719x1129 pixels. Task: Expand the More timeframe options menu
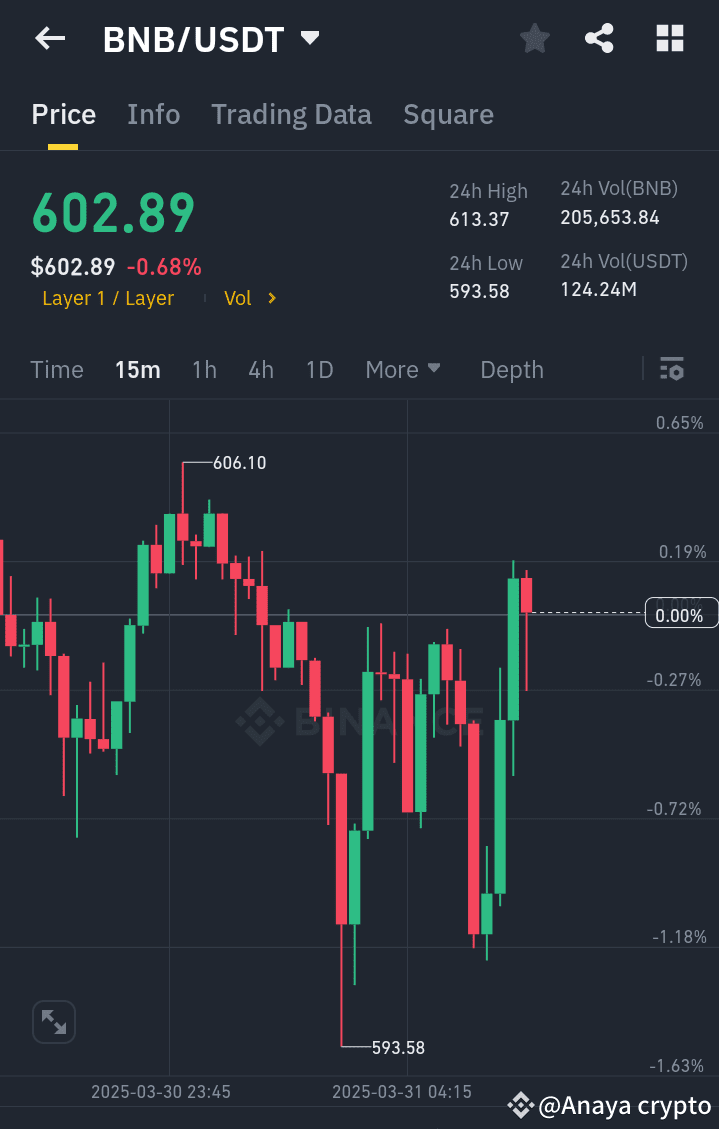(x=403, y=369)
